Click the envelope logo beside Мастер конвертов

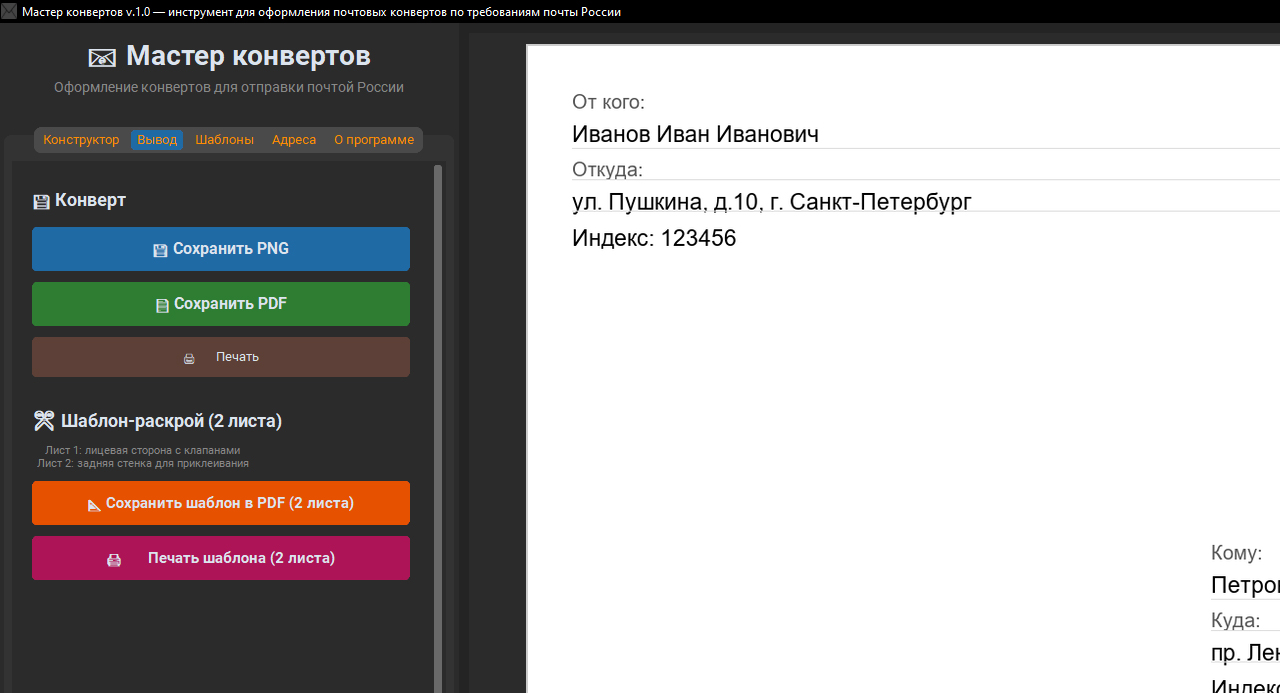pyautogui.click(x=102, y=57)
